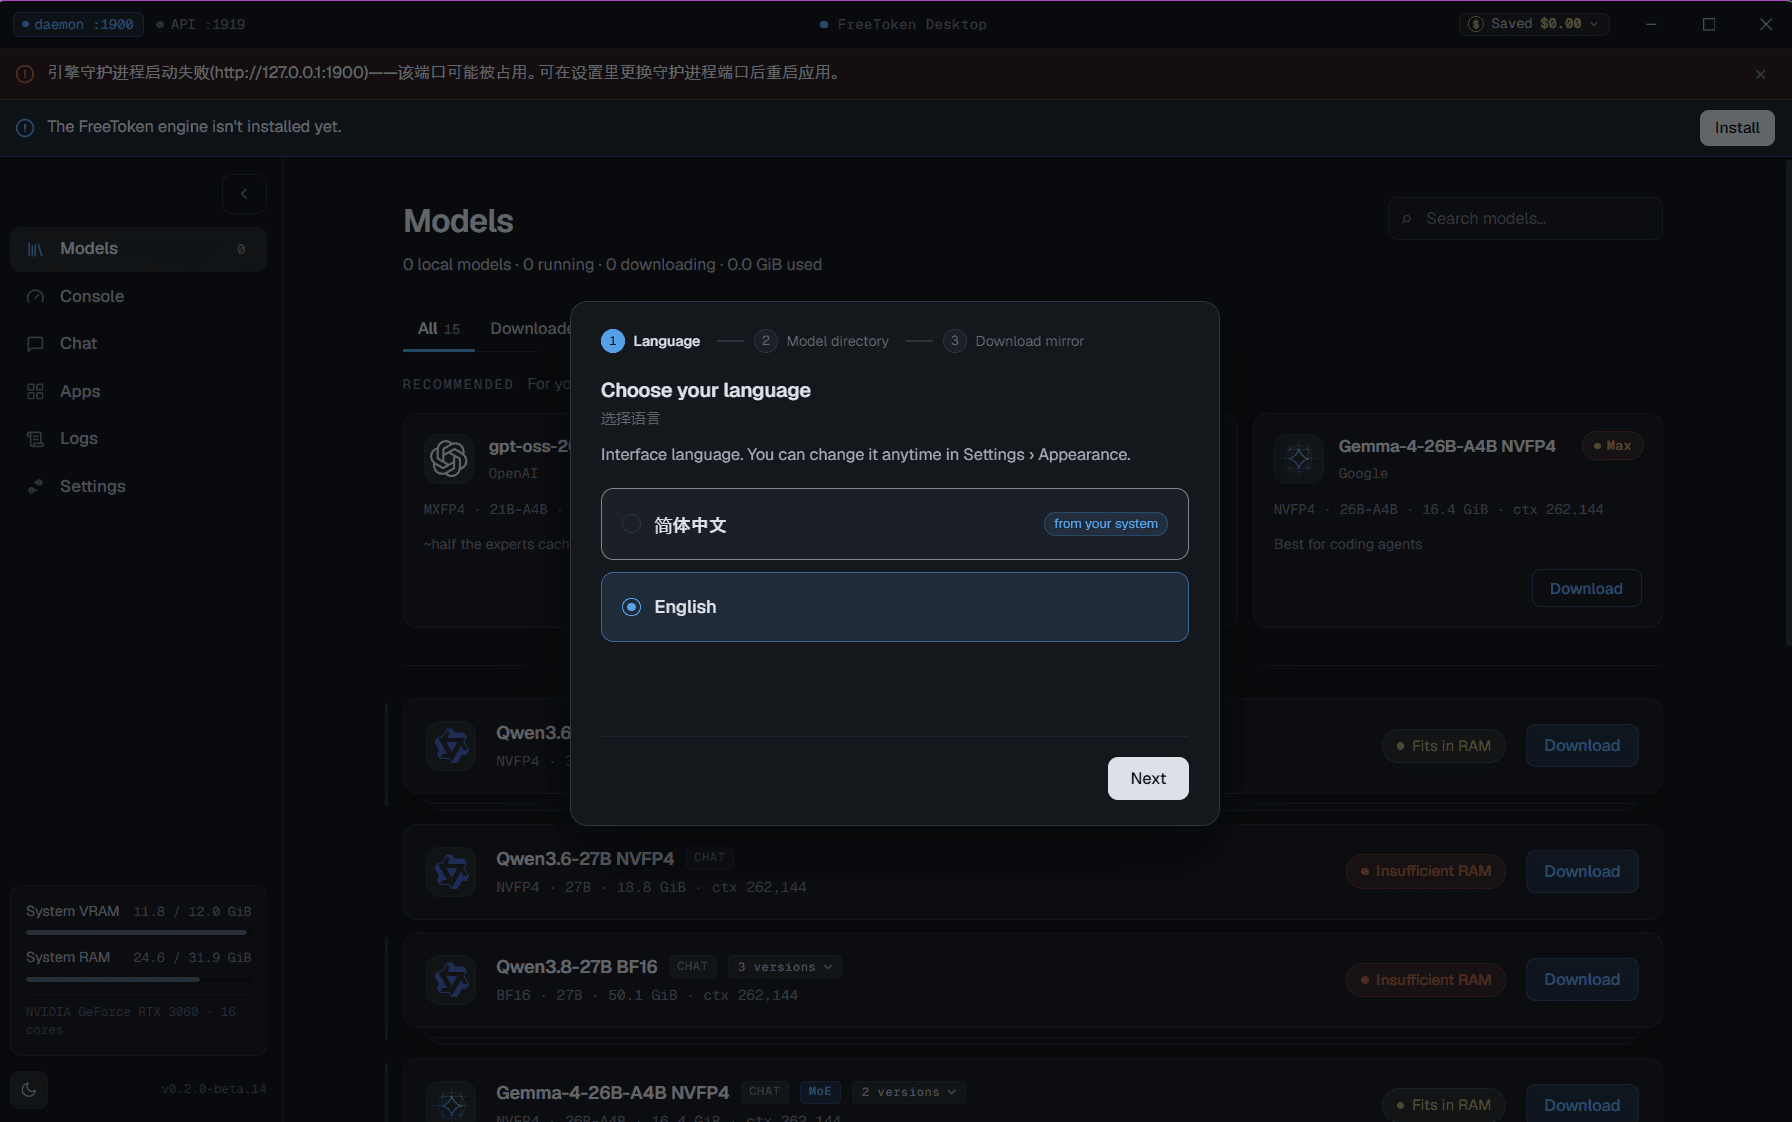1792x1122 pixels.
Task: Click the red warning icon in error banner
Action: (x=25, y=74)
